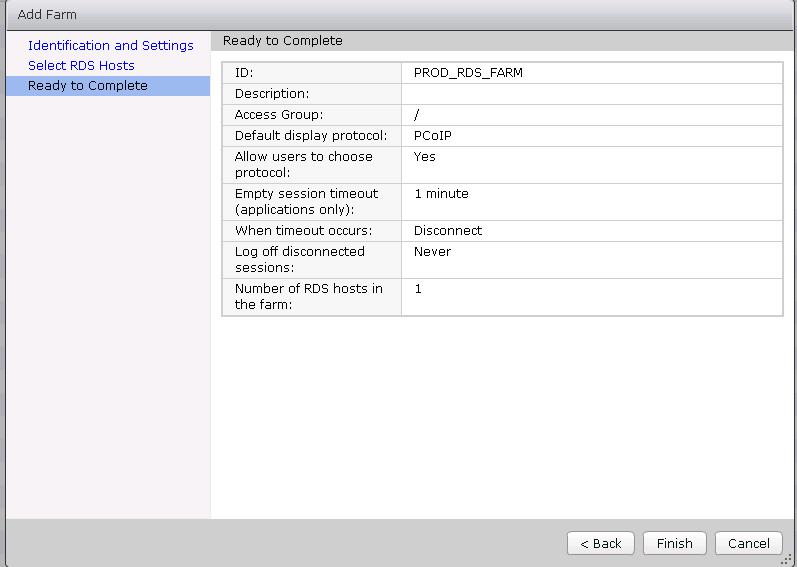The width and height of the screenshot is (797, 567).
Task: Go back with the < Back button
Action: pos(600,543)
